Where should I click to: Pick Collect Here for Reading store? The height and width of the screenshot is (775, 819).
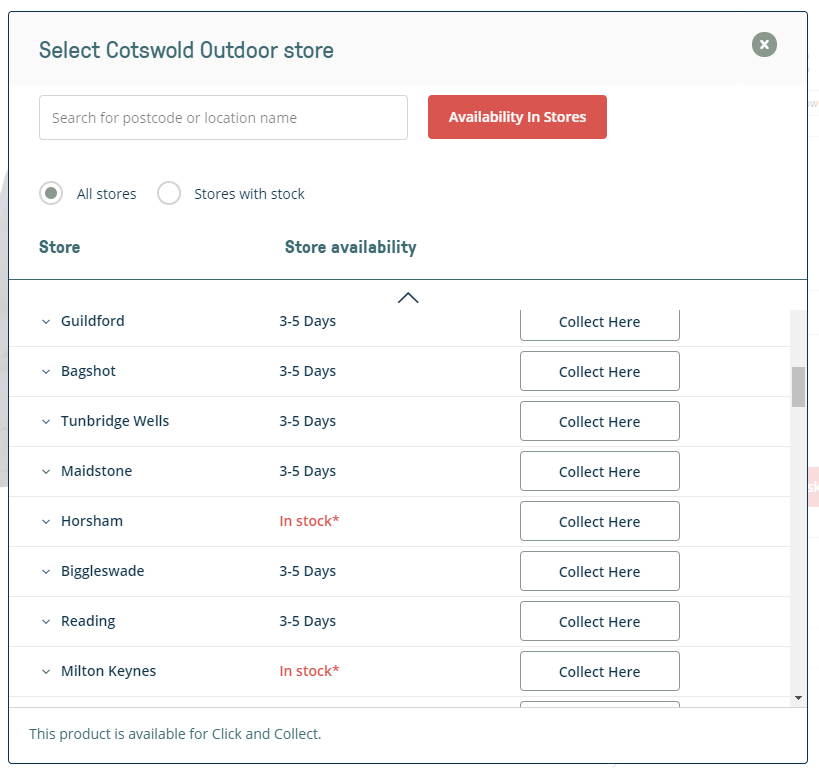(599, 621)
